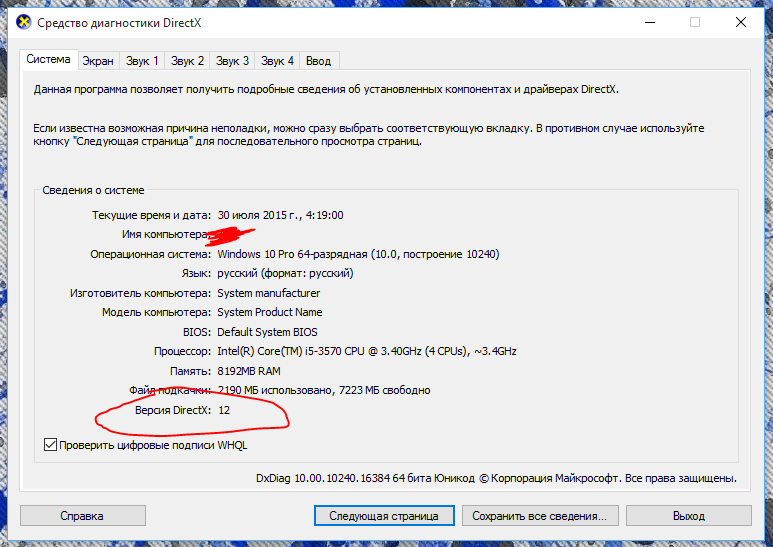The width and height of the screenshot is (773, 547).
Task: Click the DirectX version value 12
Action: [x=224, y=410]
